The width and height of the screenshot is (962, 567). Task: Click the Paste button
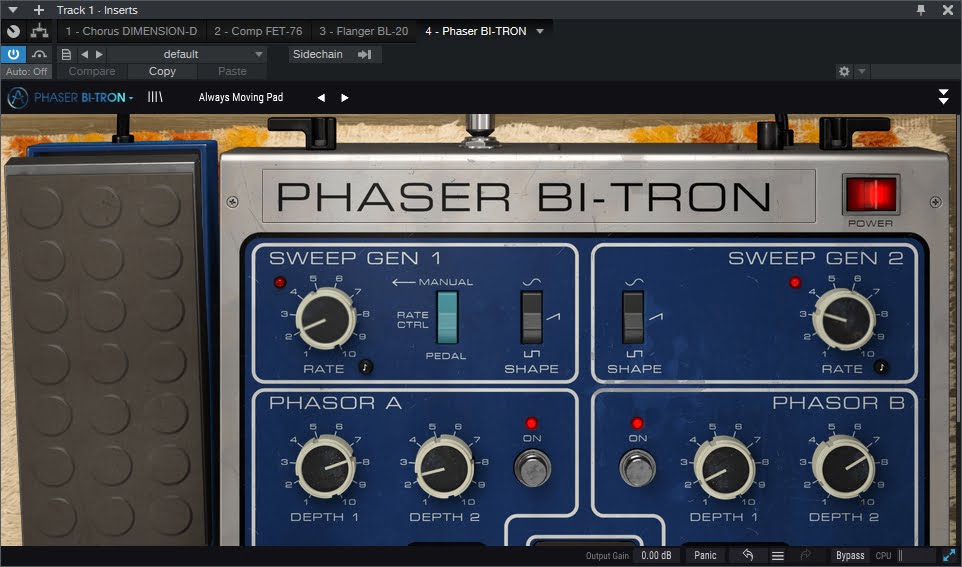point(232,71)
